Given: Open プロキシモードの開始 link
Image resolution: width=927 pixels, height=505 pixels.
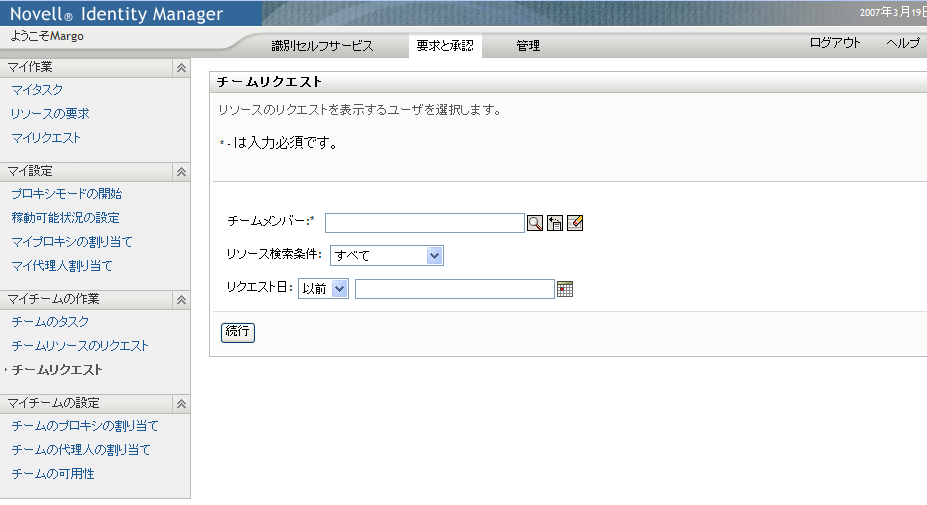Looking at the screenshot, I should (67, 194).
